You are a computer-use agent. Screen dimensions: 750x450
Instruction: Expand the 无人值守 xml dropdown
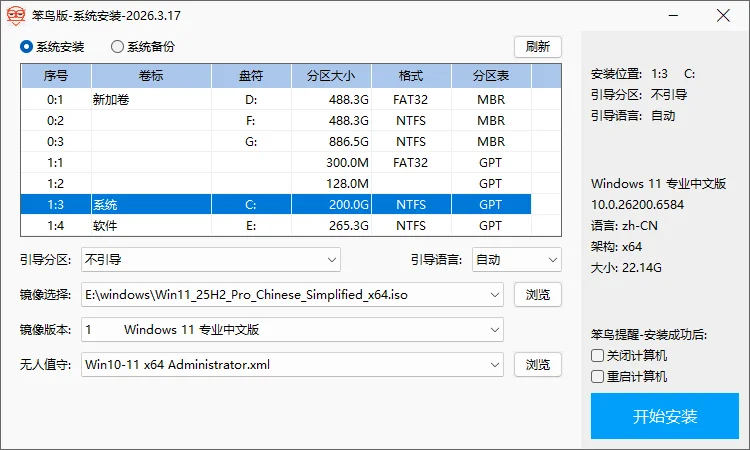tap(495, 364)
